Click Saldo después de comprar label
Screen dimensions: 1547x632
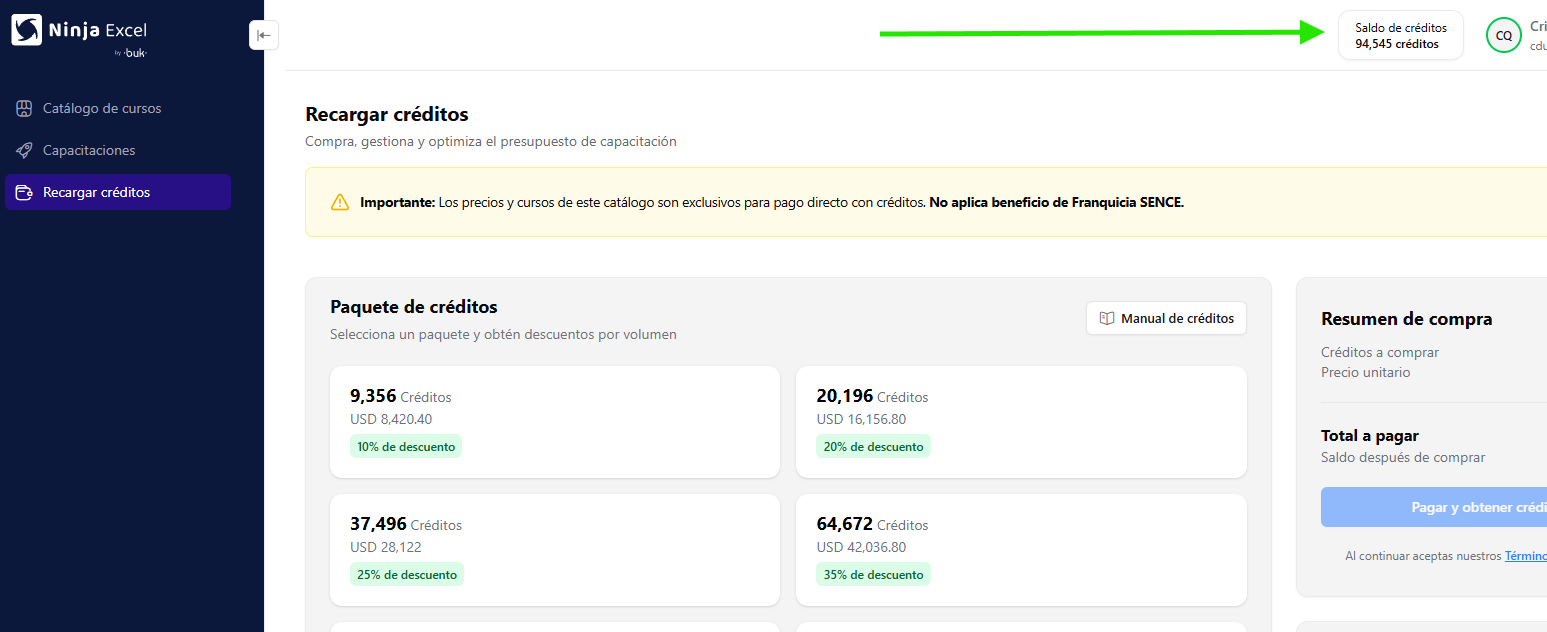click(x=1403, y=458)
